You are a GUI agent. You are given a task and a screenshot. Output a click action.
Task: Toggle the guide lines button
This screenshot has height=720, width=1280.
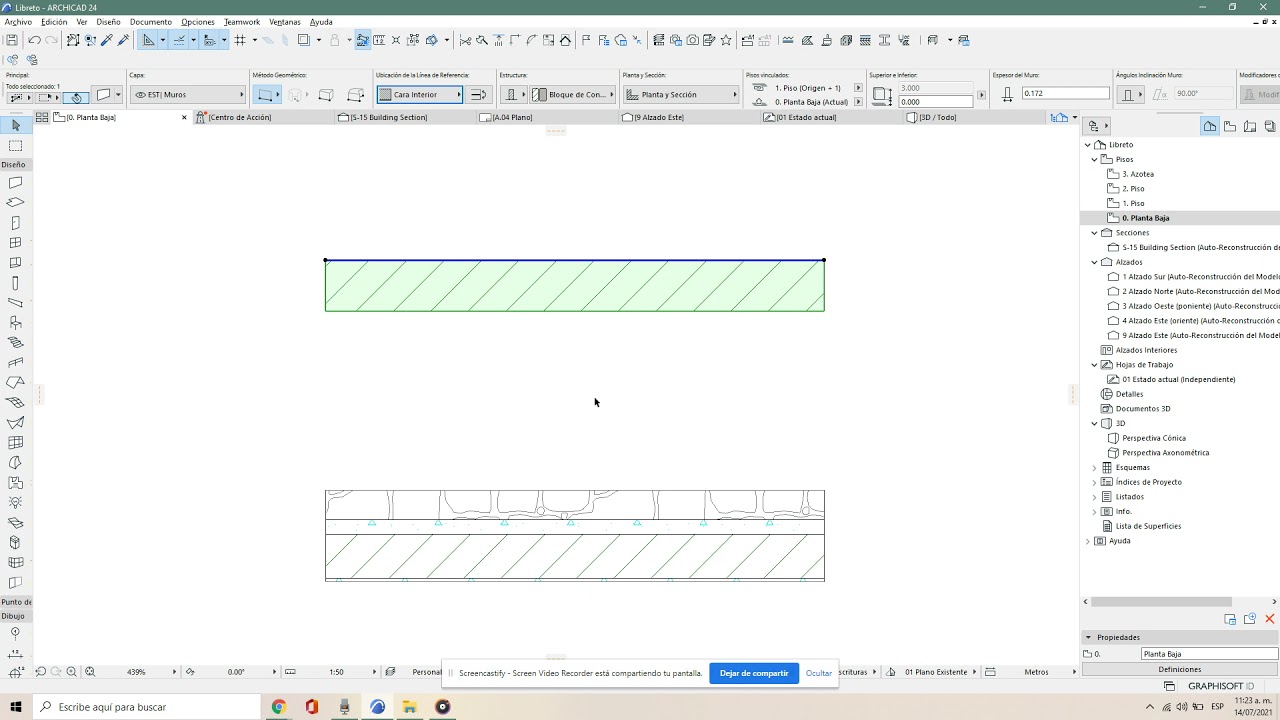[149, 40]
